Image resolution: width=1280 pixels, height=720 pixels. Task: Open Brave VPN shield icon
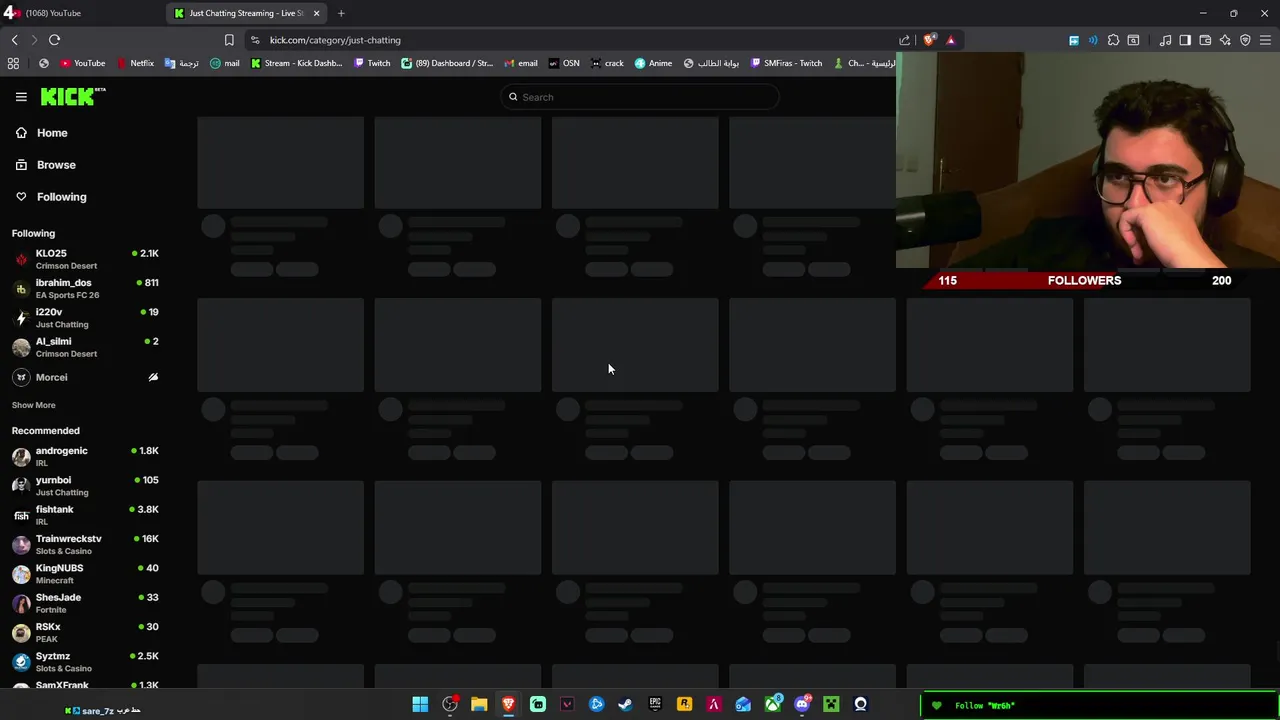coord(1245,40)
